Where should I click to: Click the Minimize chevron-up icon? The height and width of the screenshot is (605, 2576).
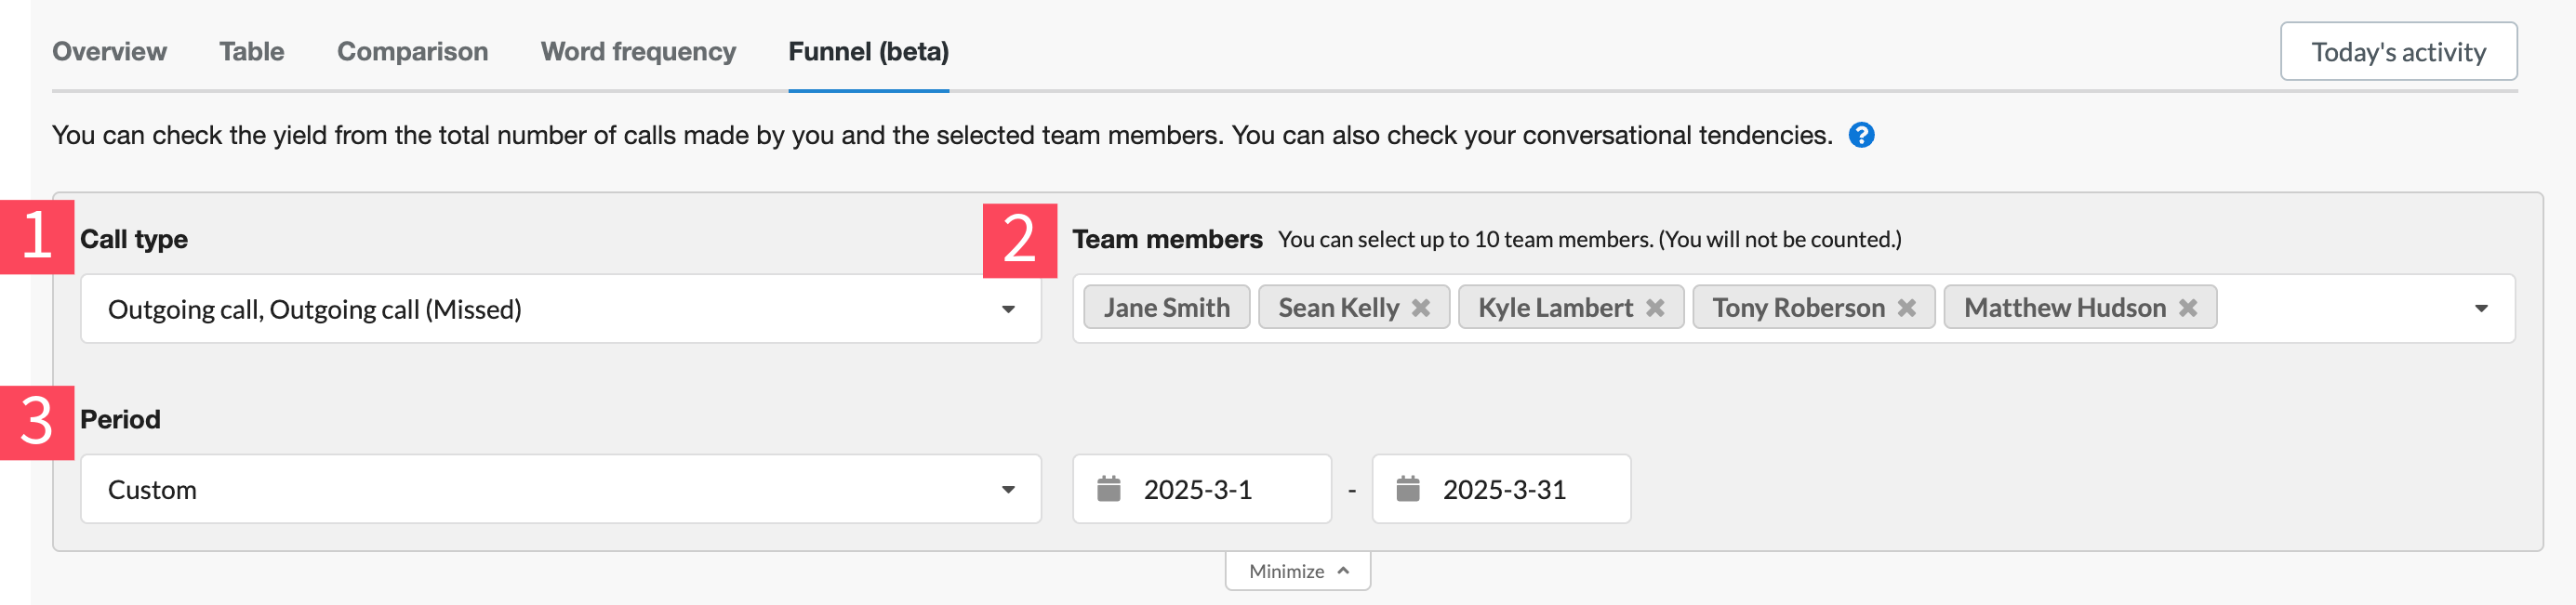click(1343, 571)
